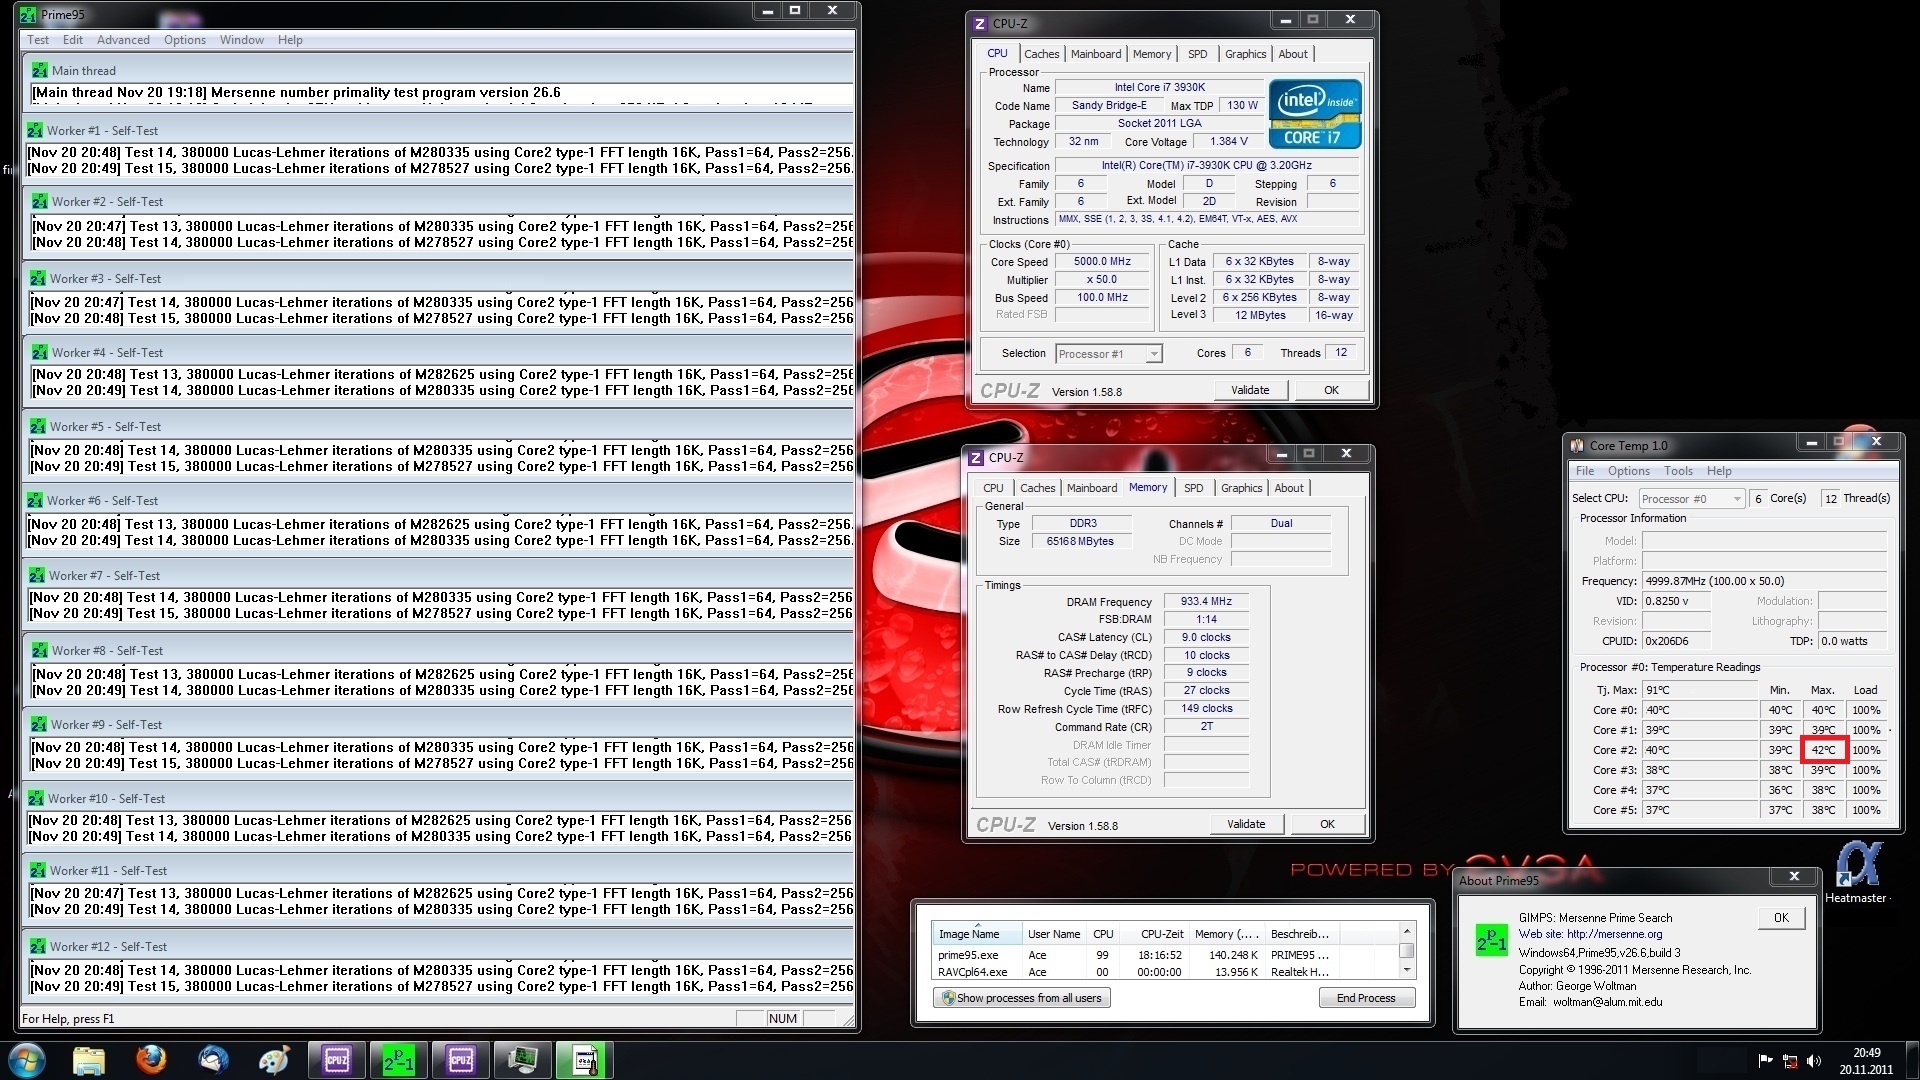Screen dimensions: 1920x1080
Task: Switch to SPD tab in lower CPU-Z
Action: (x=1194, y=488)
